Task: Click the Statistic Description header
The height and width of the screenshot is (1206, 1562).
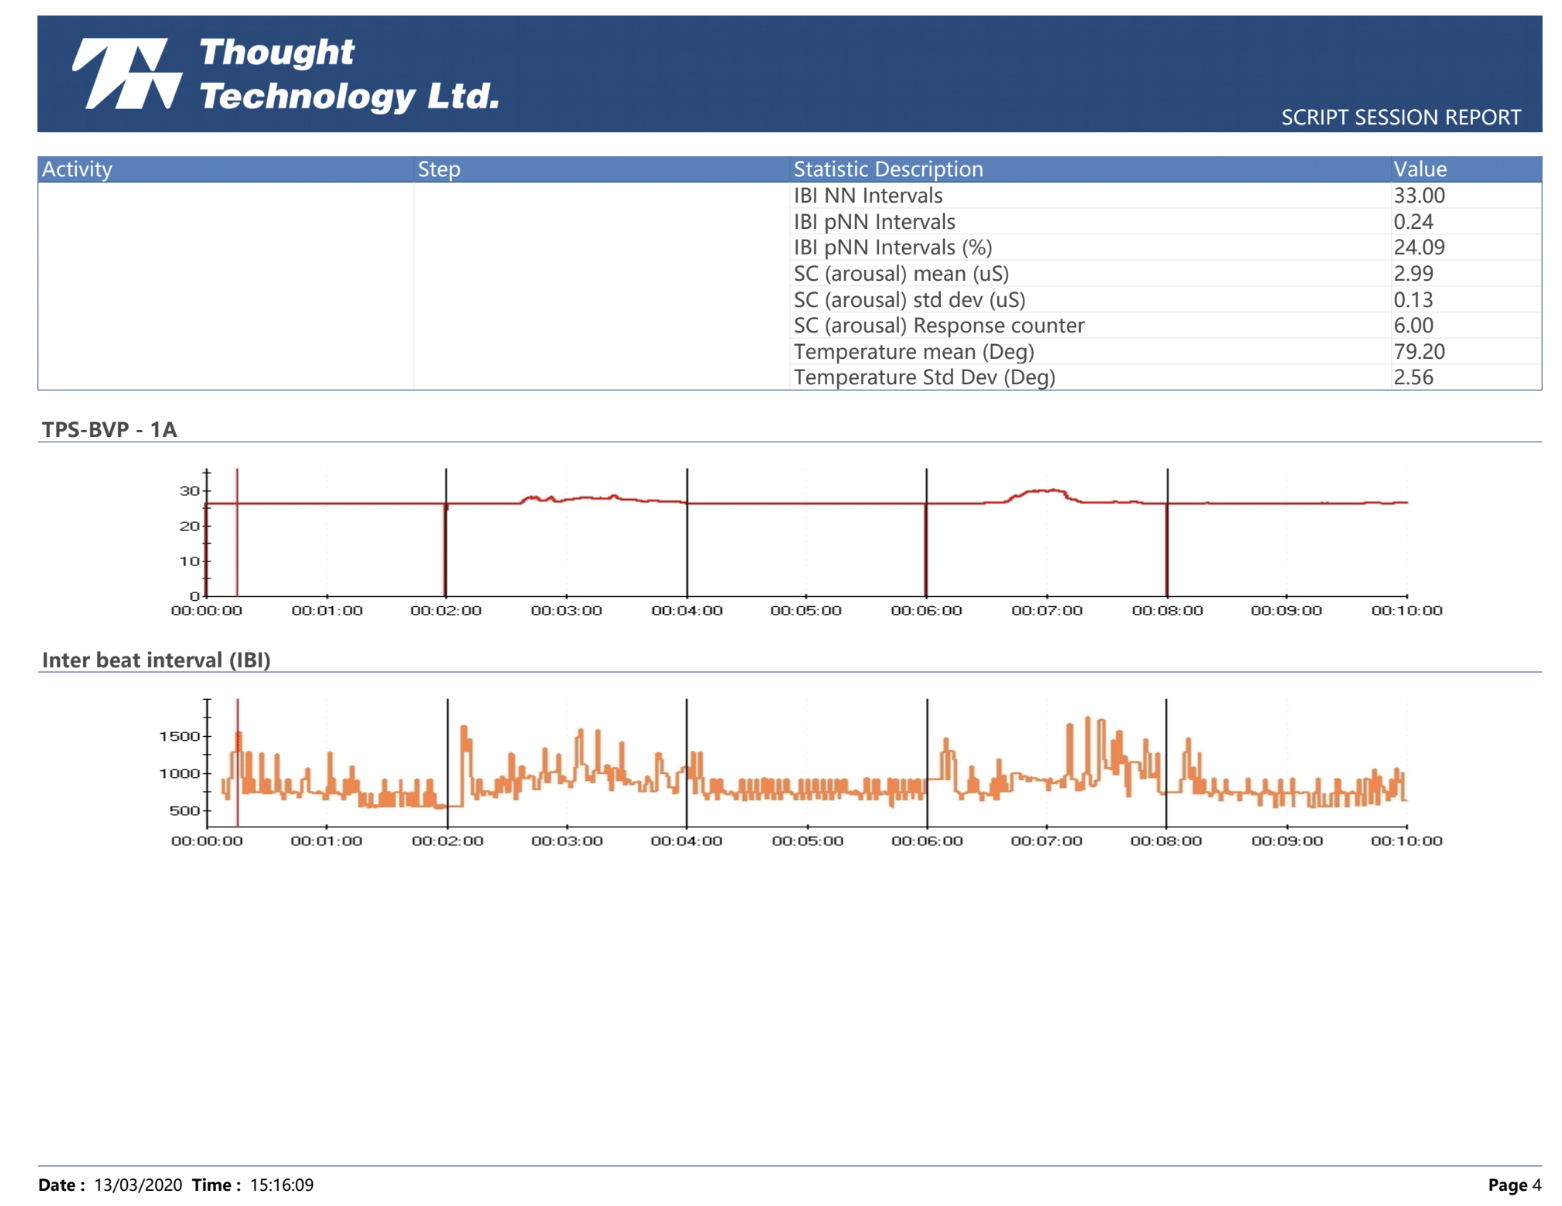Action: [888, 169]
